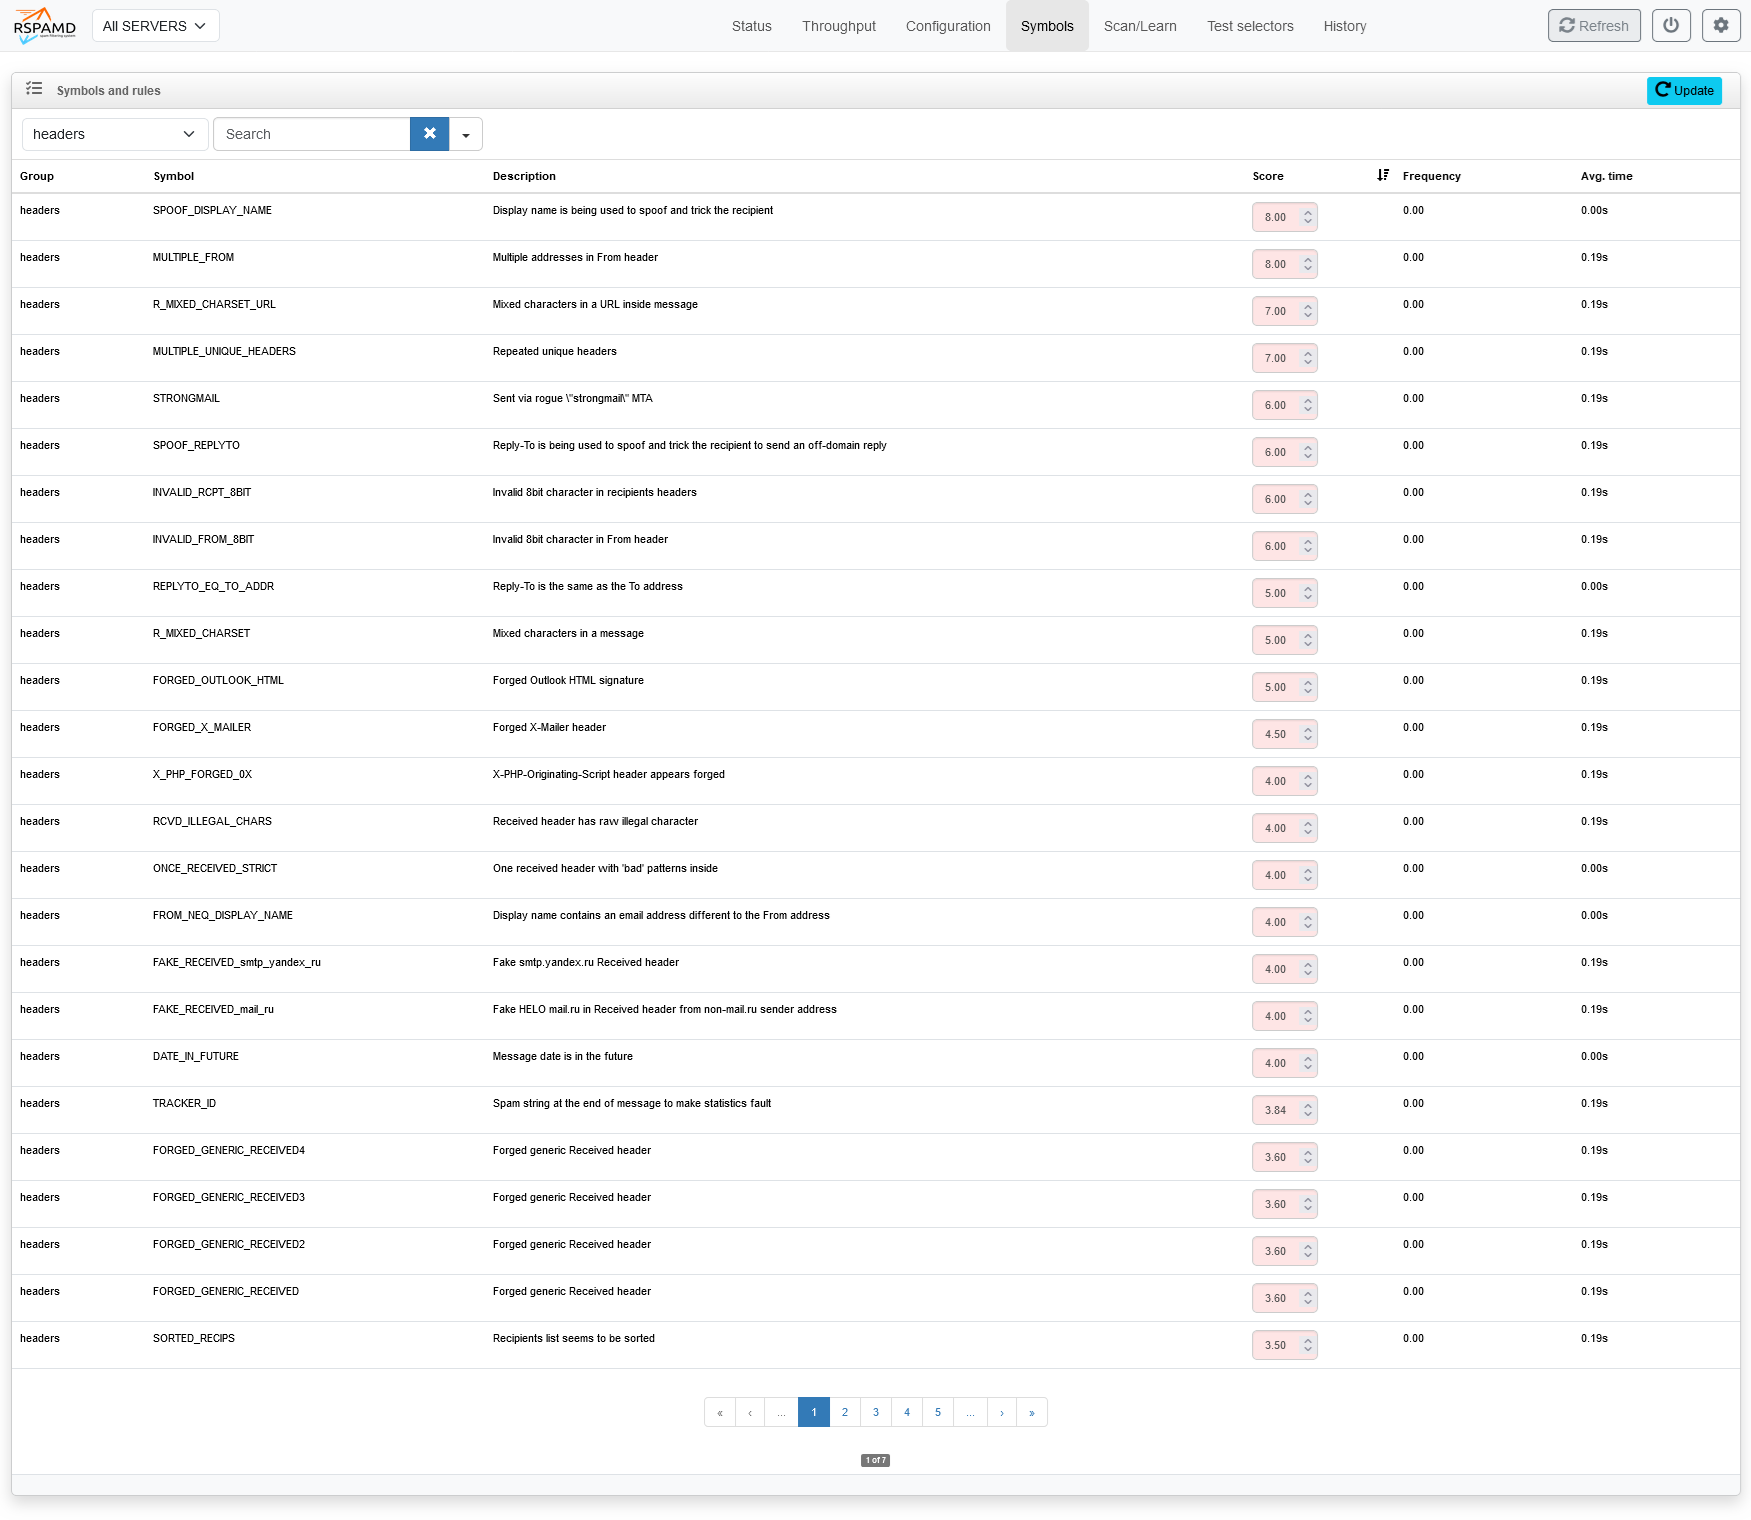Sort by the Description column header
1751x1520 pixels.
[524, 176]
